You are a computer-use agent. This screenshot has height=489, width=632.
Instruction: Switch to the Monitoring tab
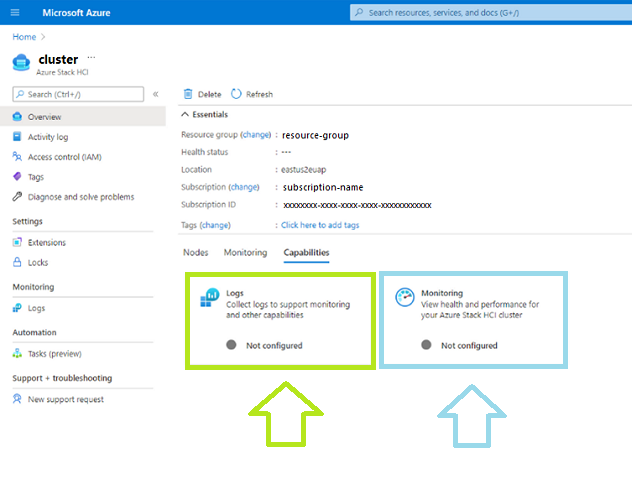[245, 252]
